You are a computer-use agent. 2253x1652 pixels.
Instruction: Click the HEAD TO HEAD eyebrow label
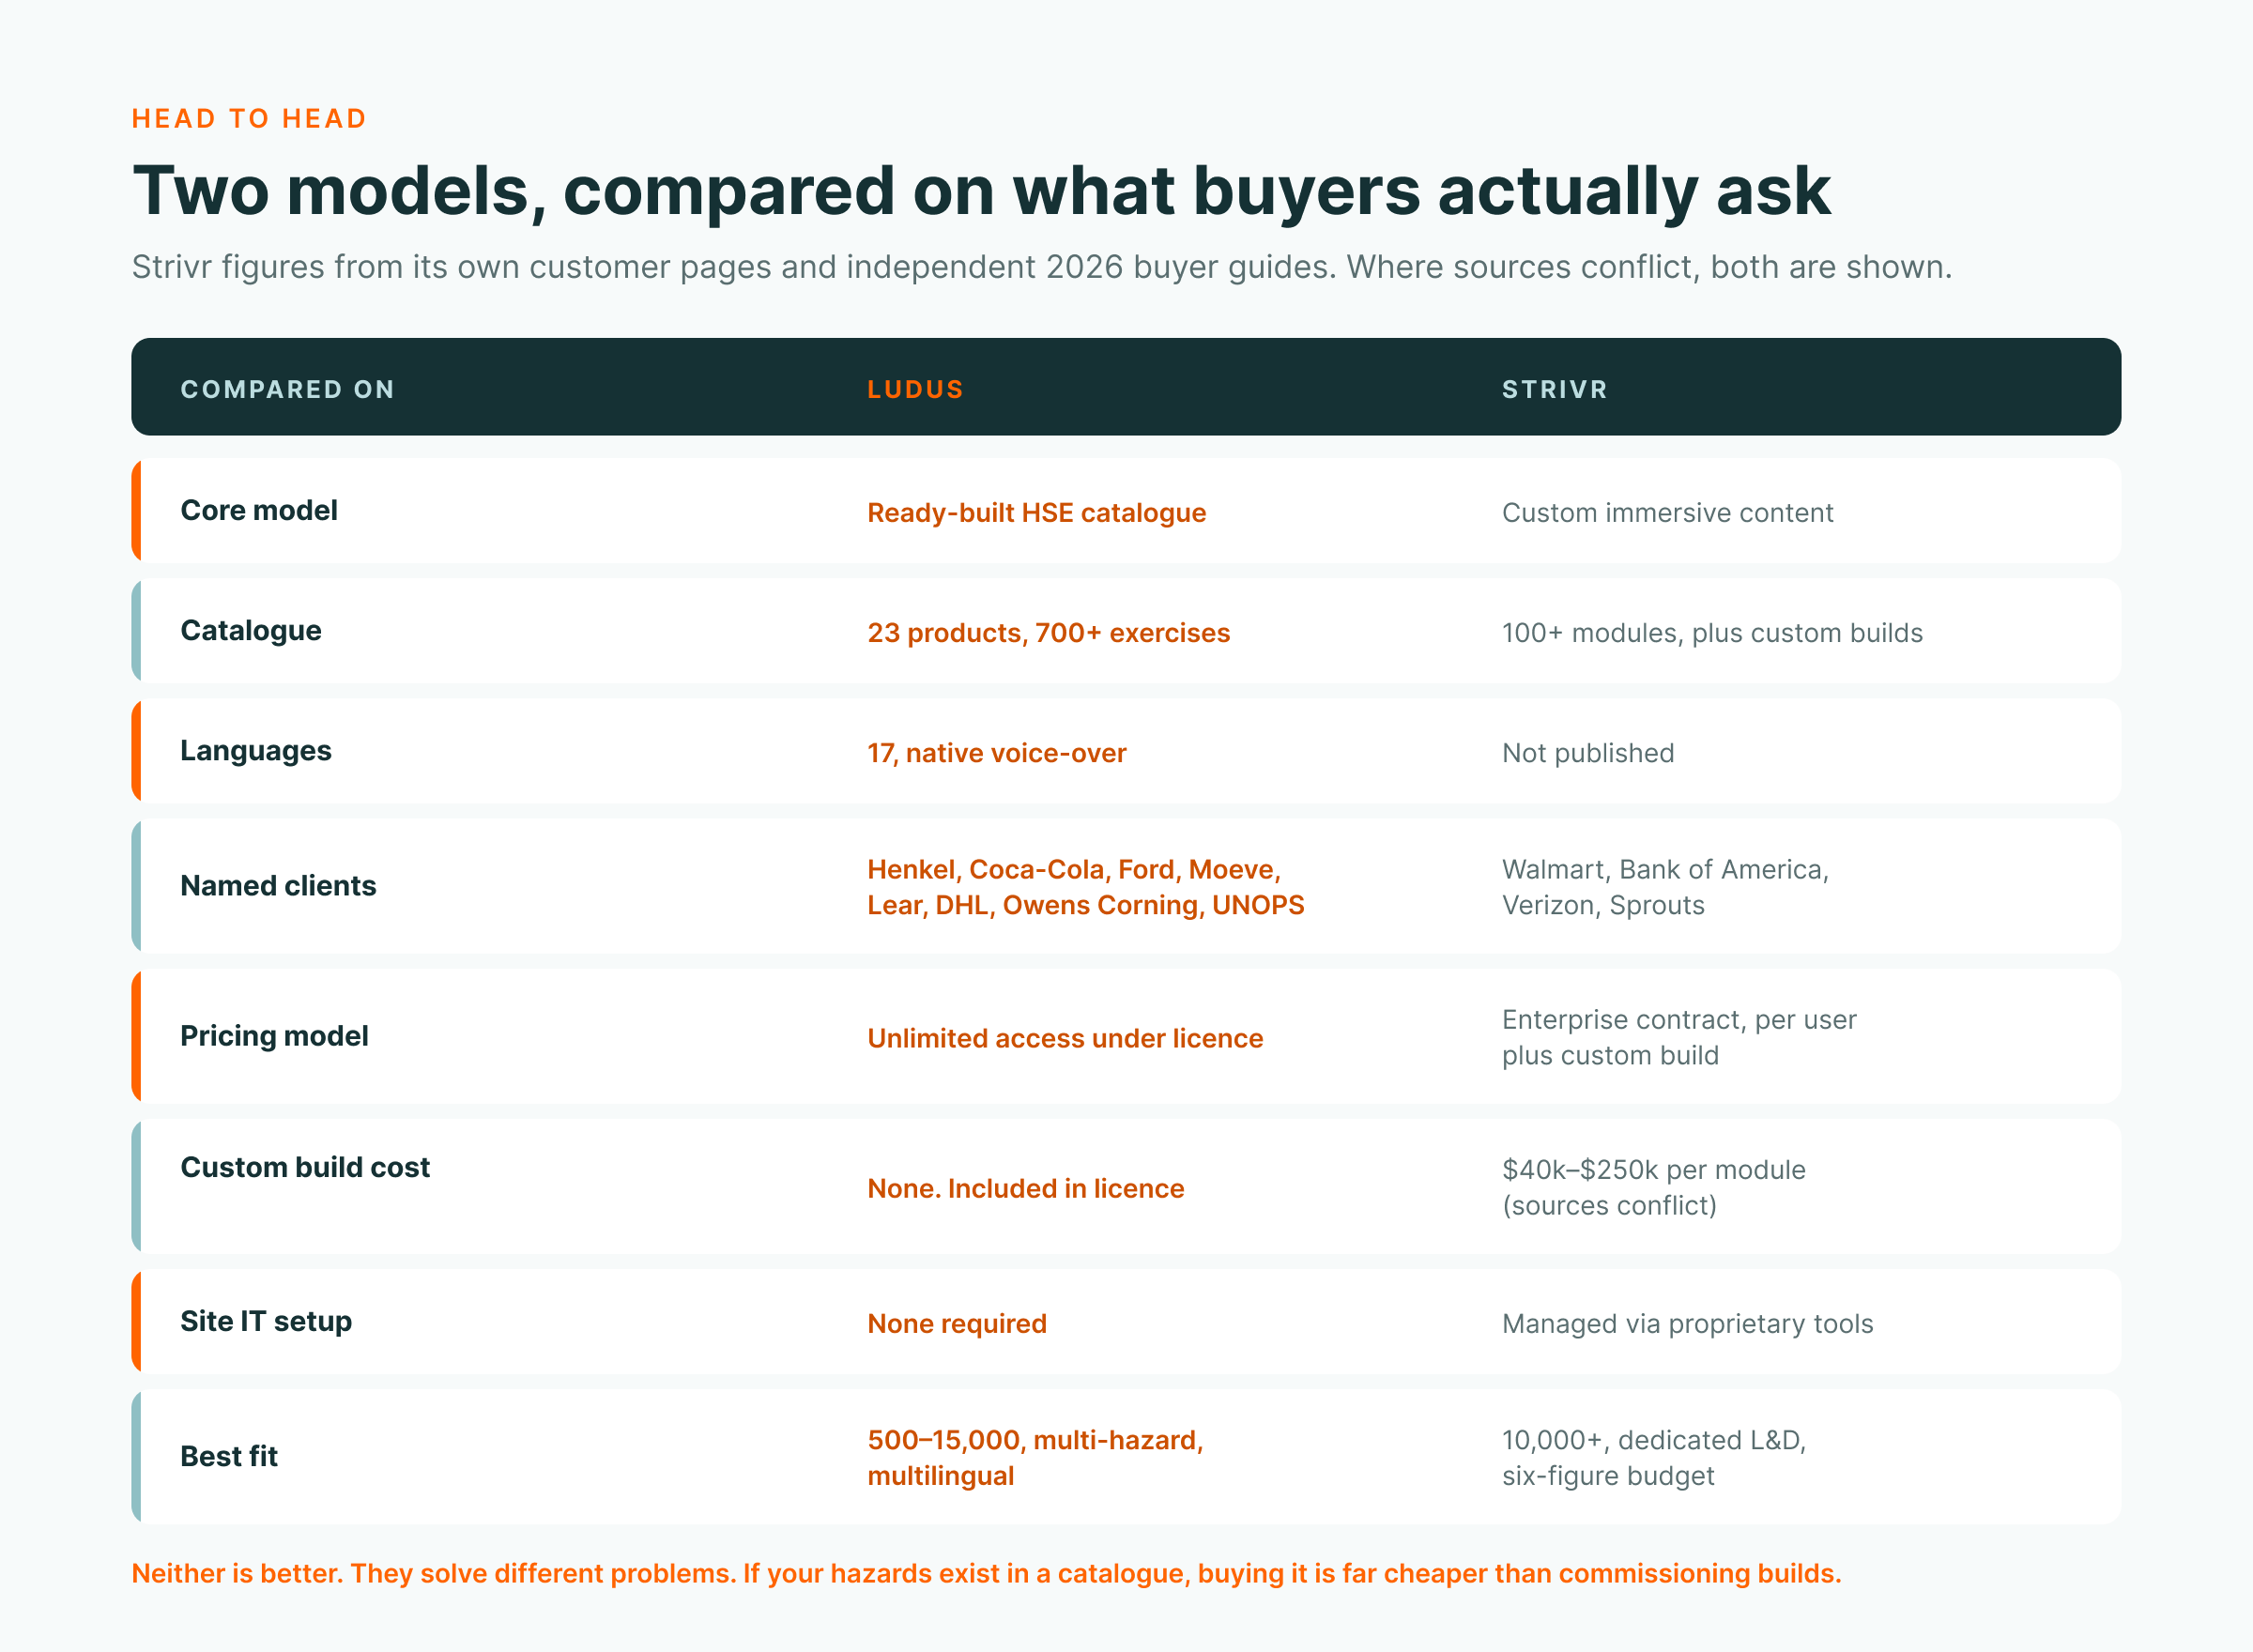coord(249,119)
